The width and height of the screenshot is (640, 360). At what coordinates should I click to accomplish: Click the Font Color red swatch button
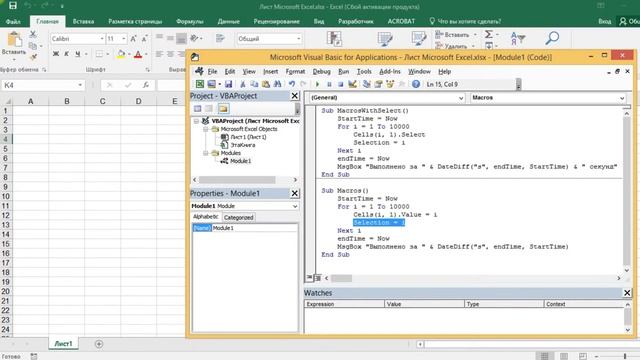(x=138, y=54)
